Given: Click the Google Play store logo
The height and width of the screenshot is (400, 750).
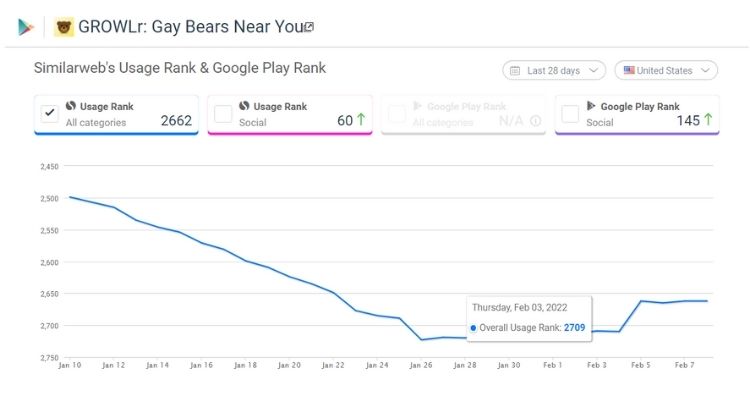Looking at the screenshot, I should point(25,27).
